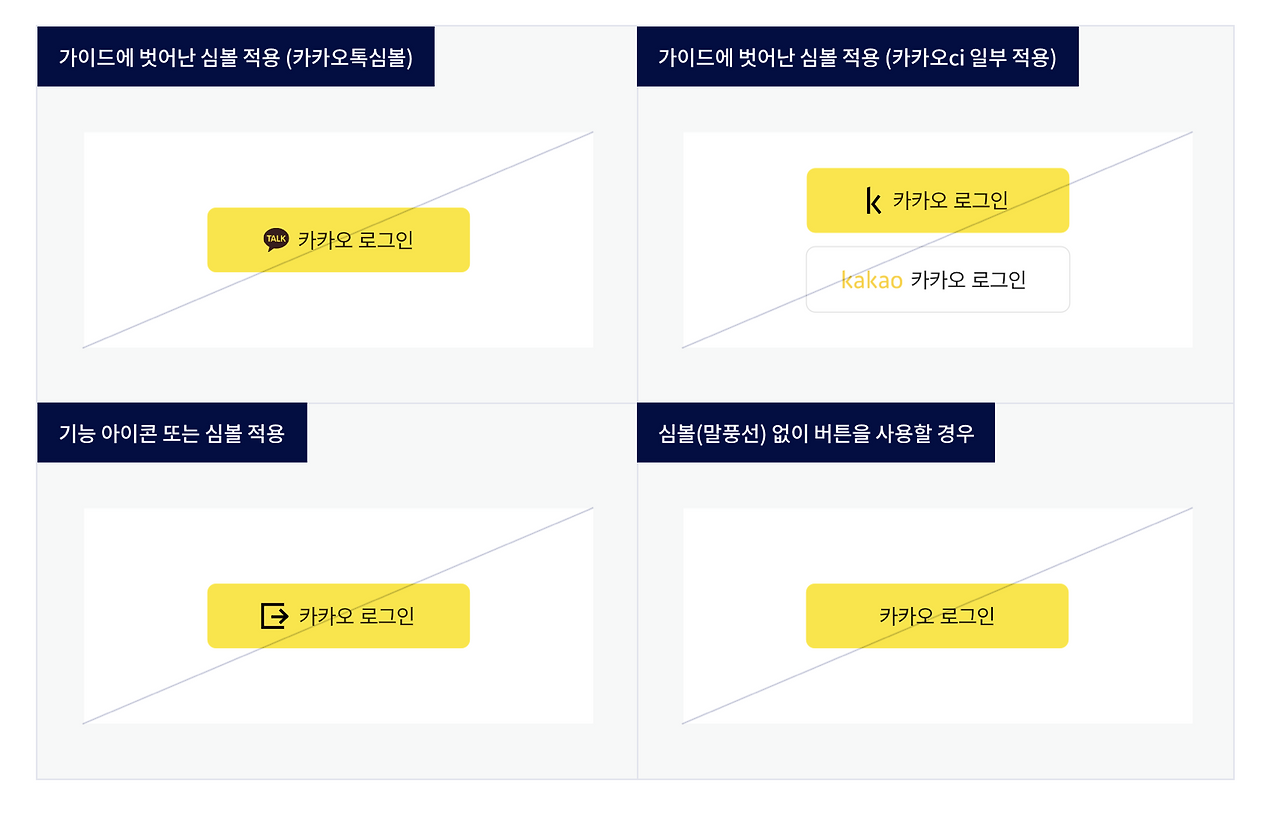The image size is (1280, 816).
Task: Click the yellow 'kakao' wordmark logo
Action: (x=872, y=280)
